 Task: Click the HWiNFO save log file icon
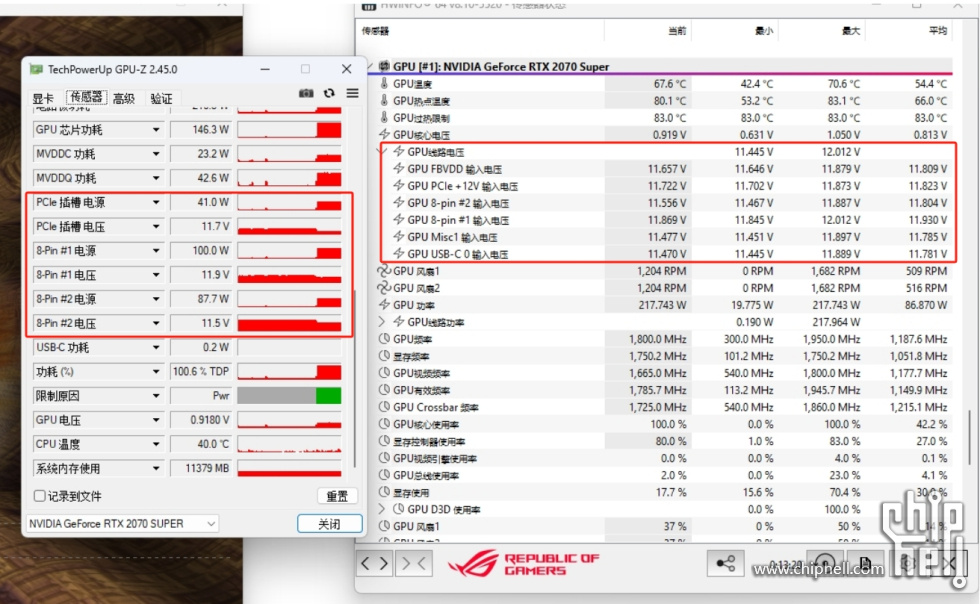865,563
